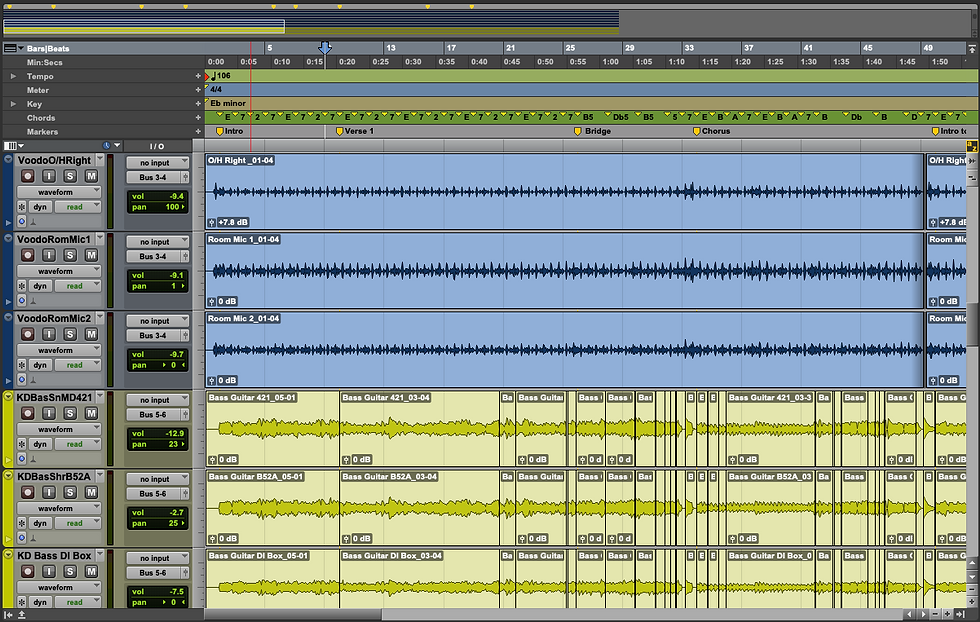Mute the VoodoO/HRight track
The image size is (980, 622).
(x=91, y=176)
